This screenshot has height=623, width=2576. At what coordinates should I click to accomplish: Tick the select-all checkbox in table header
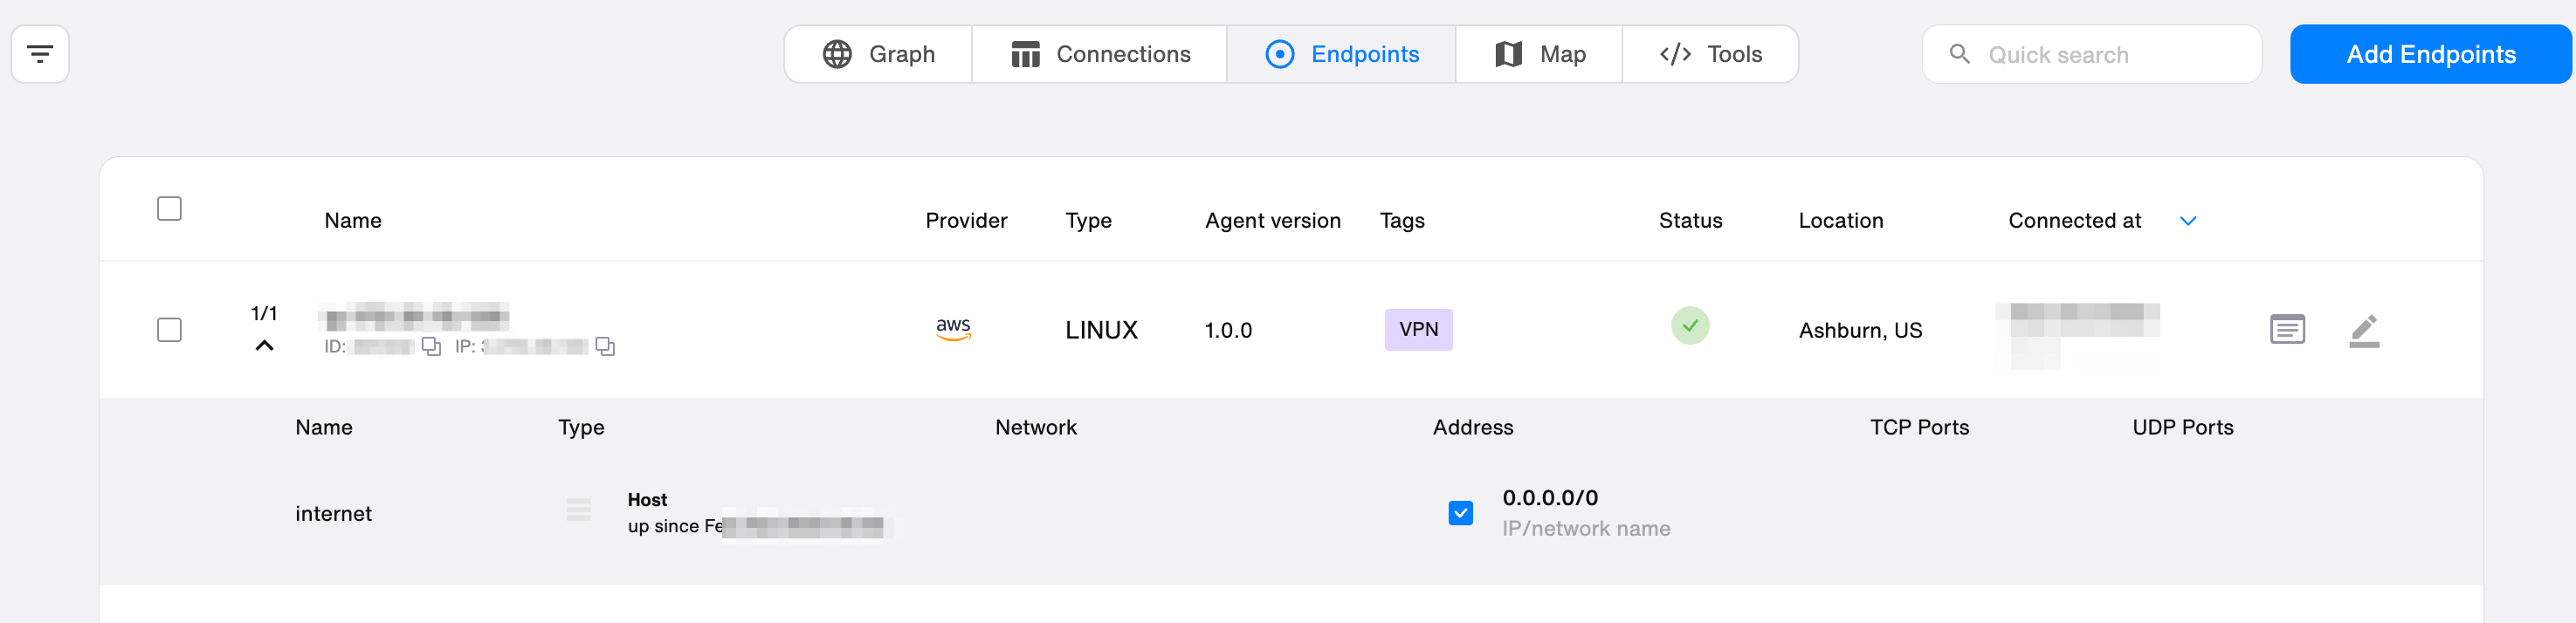tap(170, 209)
